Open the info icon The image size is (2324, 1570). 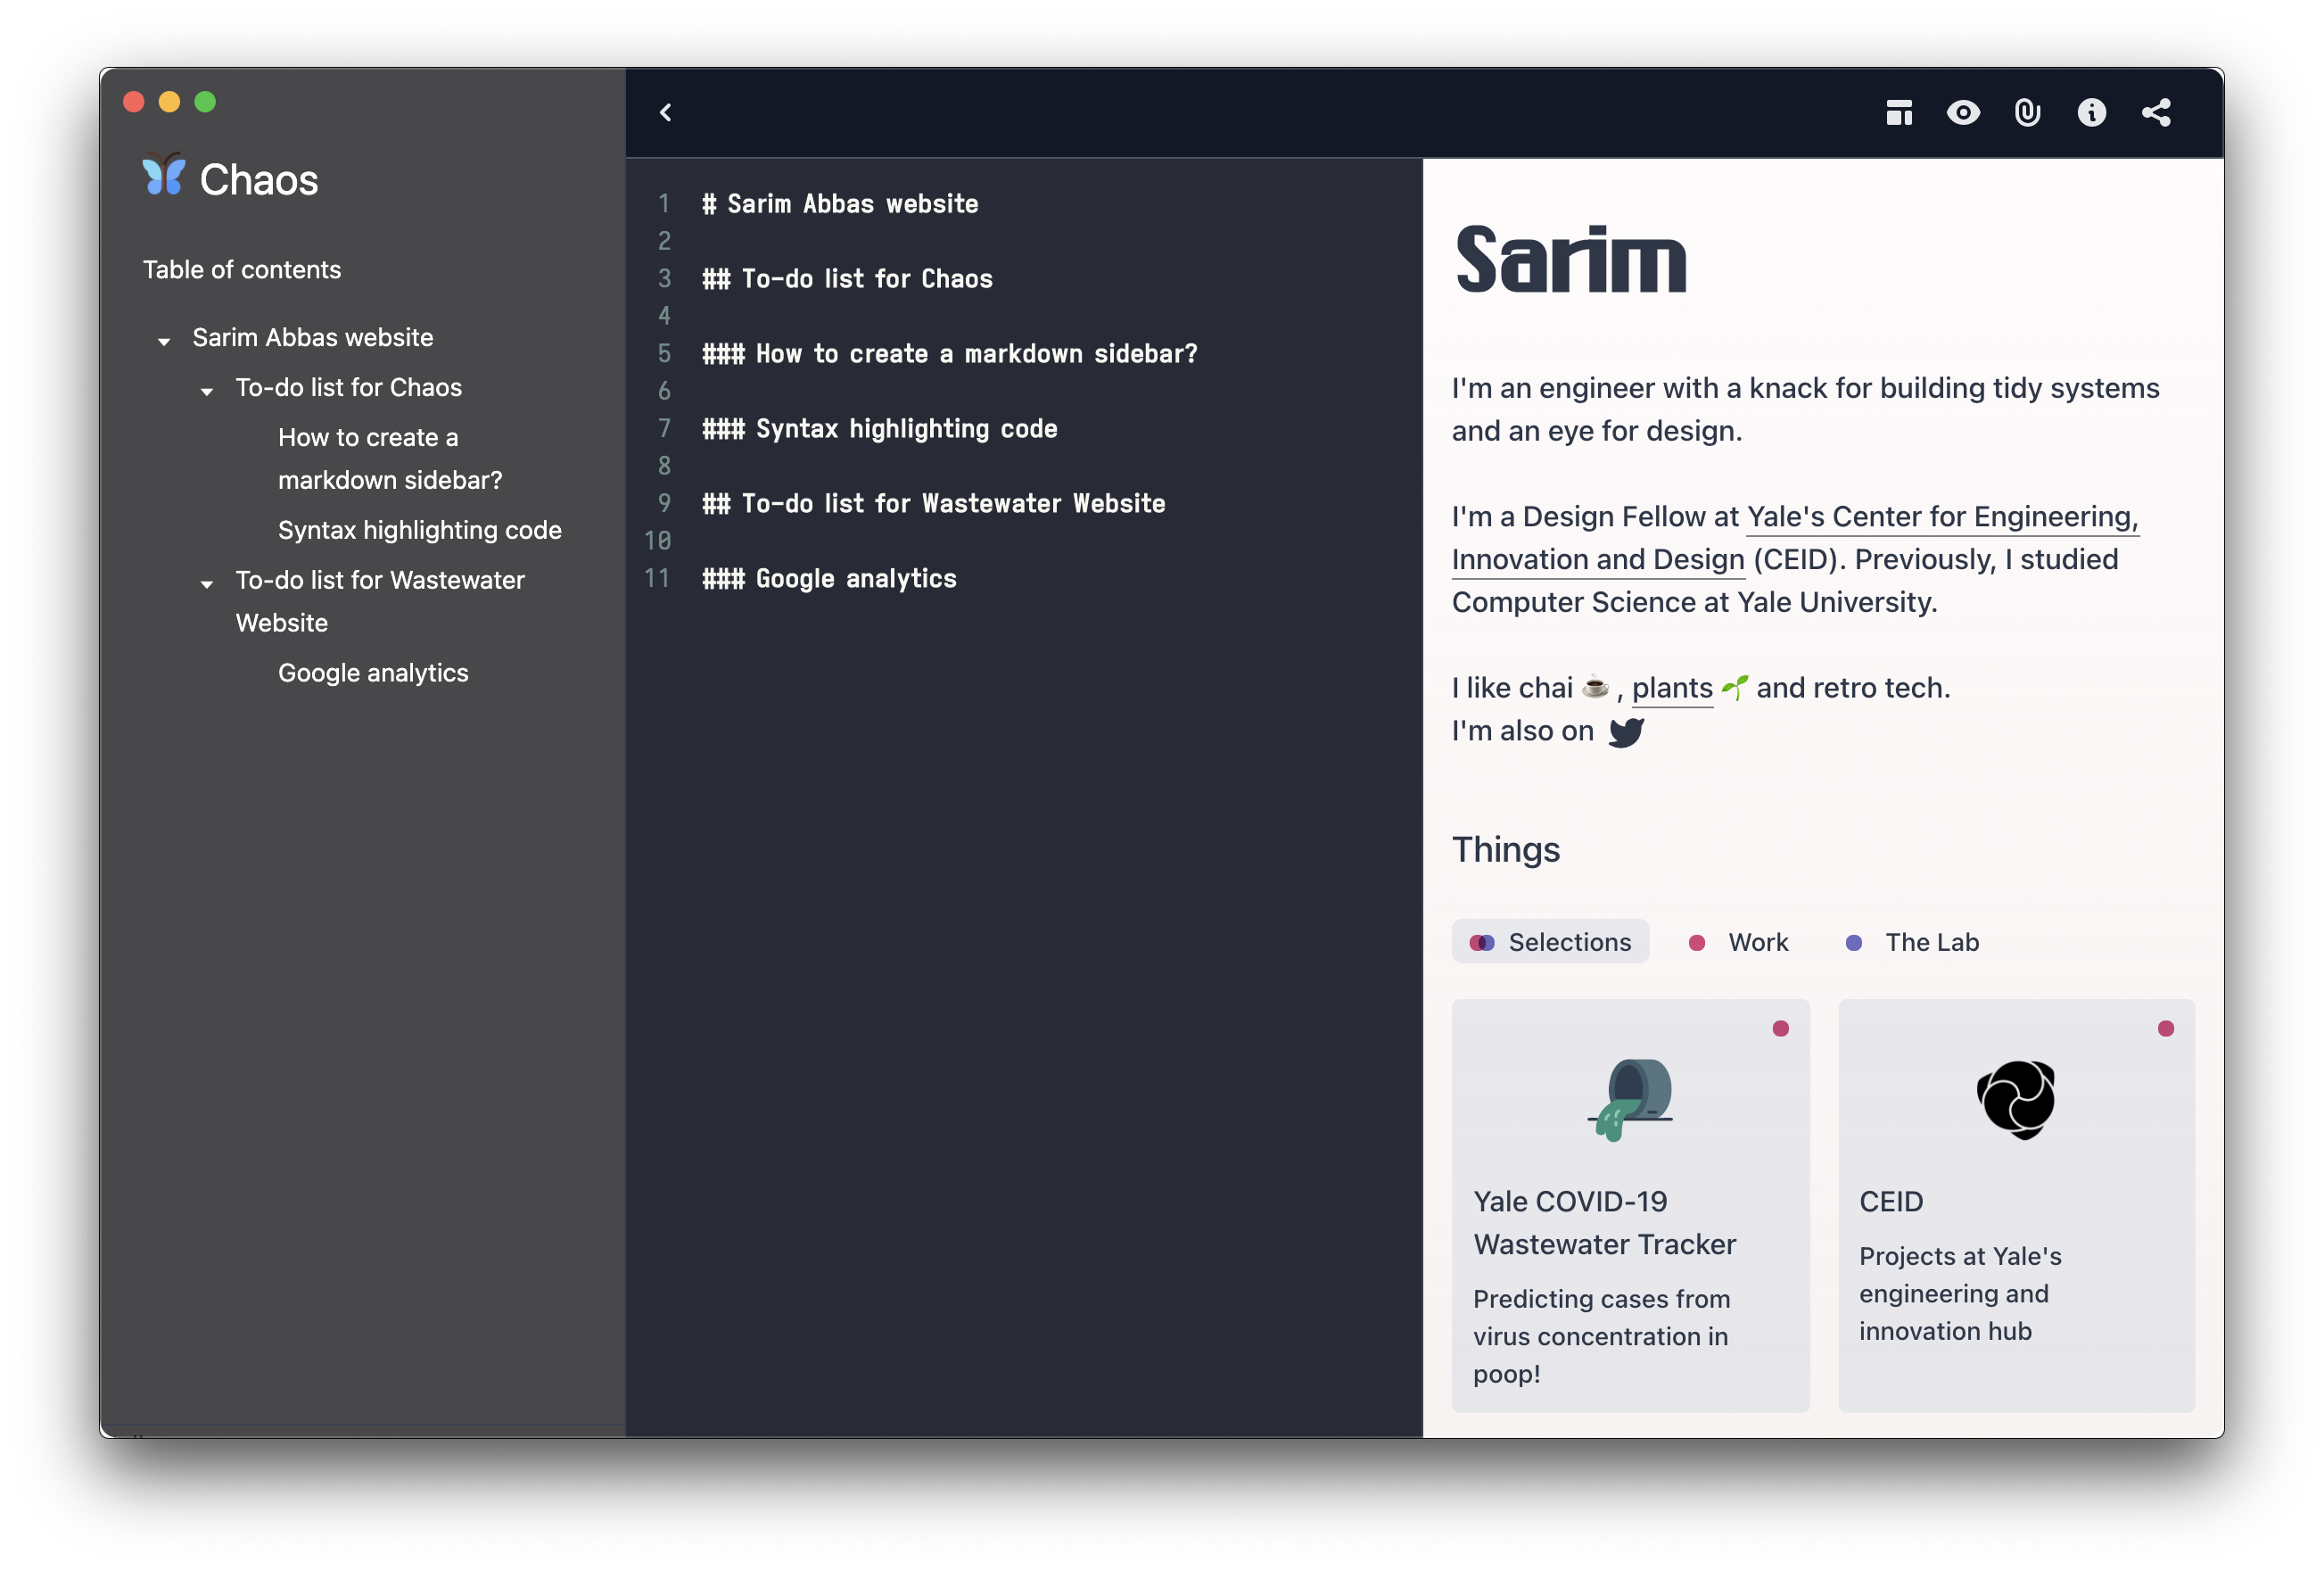(x=2091, y=112)
